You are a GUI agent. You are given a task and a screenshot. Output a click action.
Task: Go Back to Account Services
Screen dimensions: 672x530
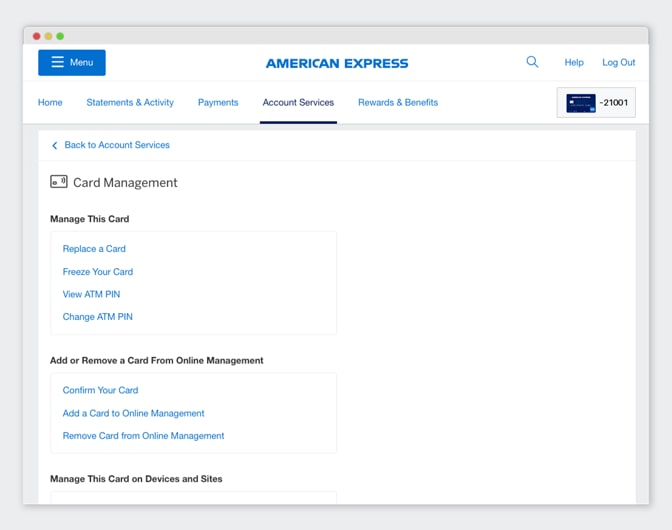[x=117, y=145]
